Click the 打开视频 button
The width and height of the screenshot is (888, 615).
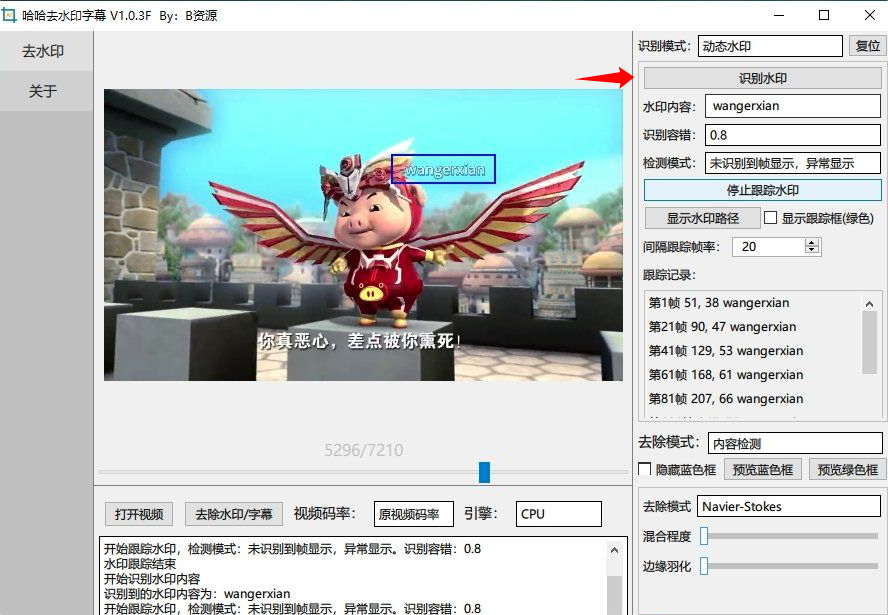(x=139, y=514)
